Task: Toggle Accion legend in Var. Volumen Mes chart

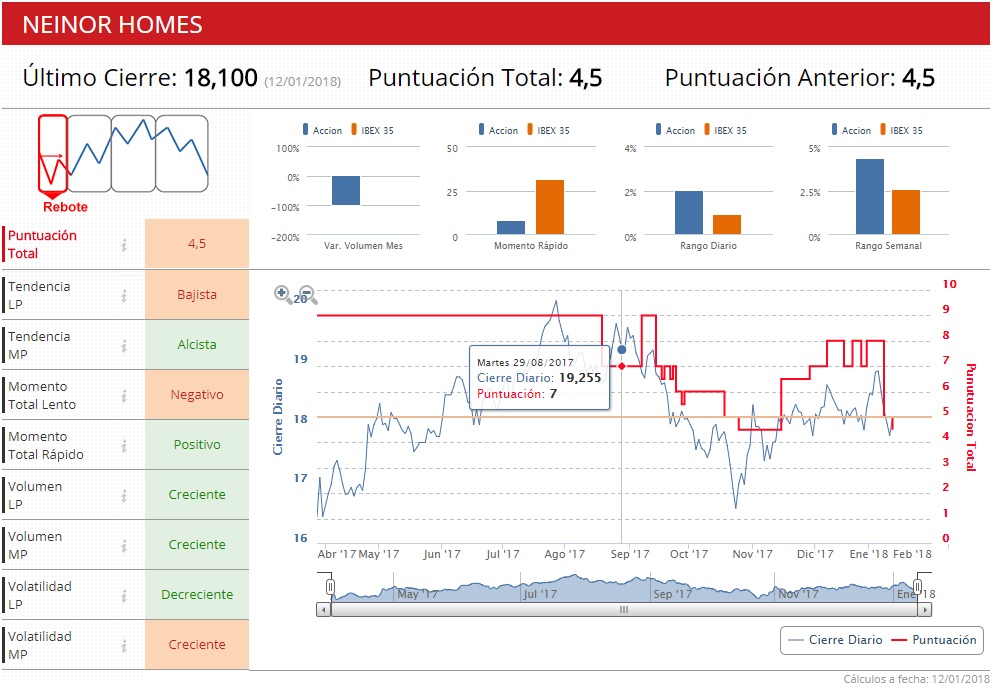Action: 323,130
